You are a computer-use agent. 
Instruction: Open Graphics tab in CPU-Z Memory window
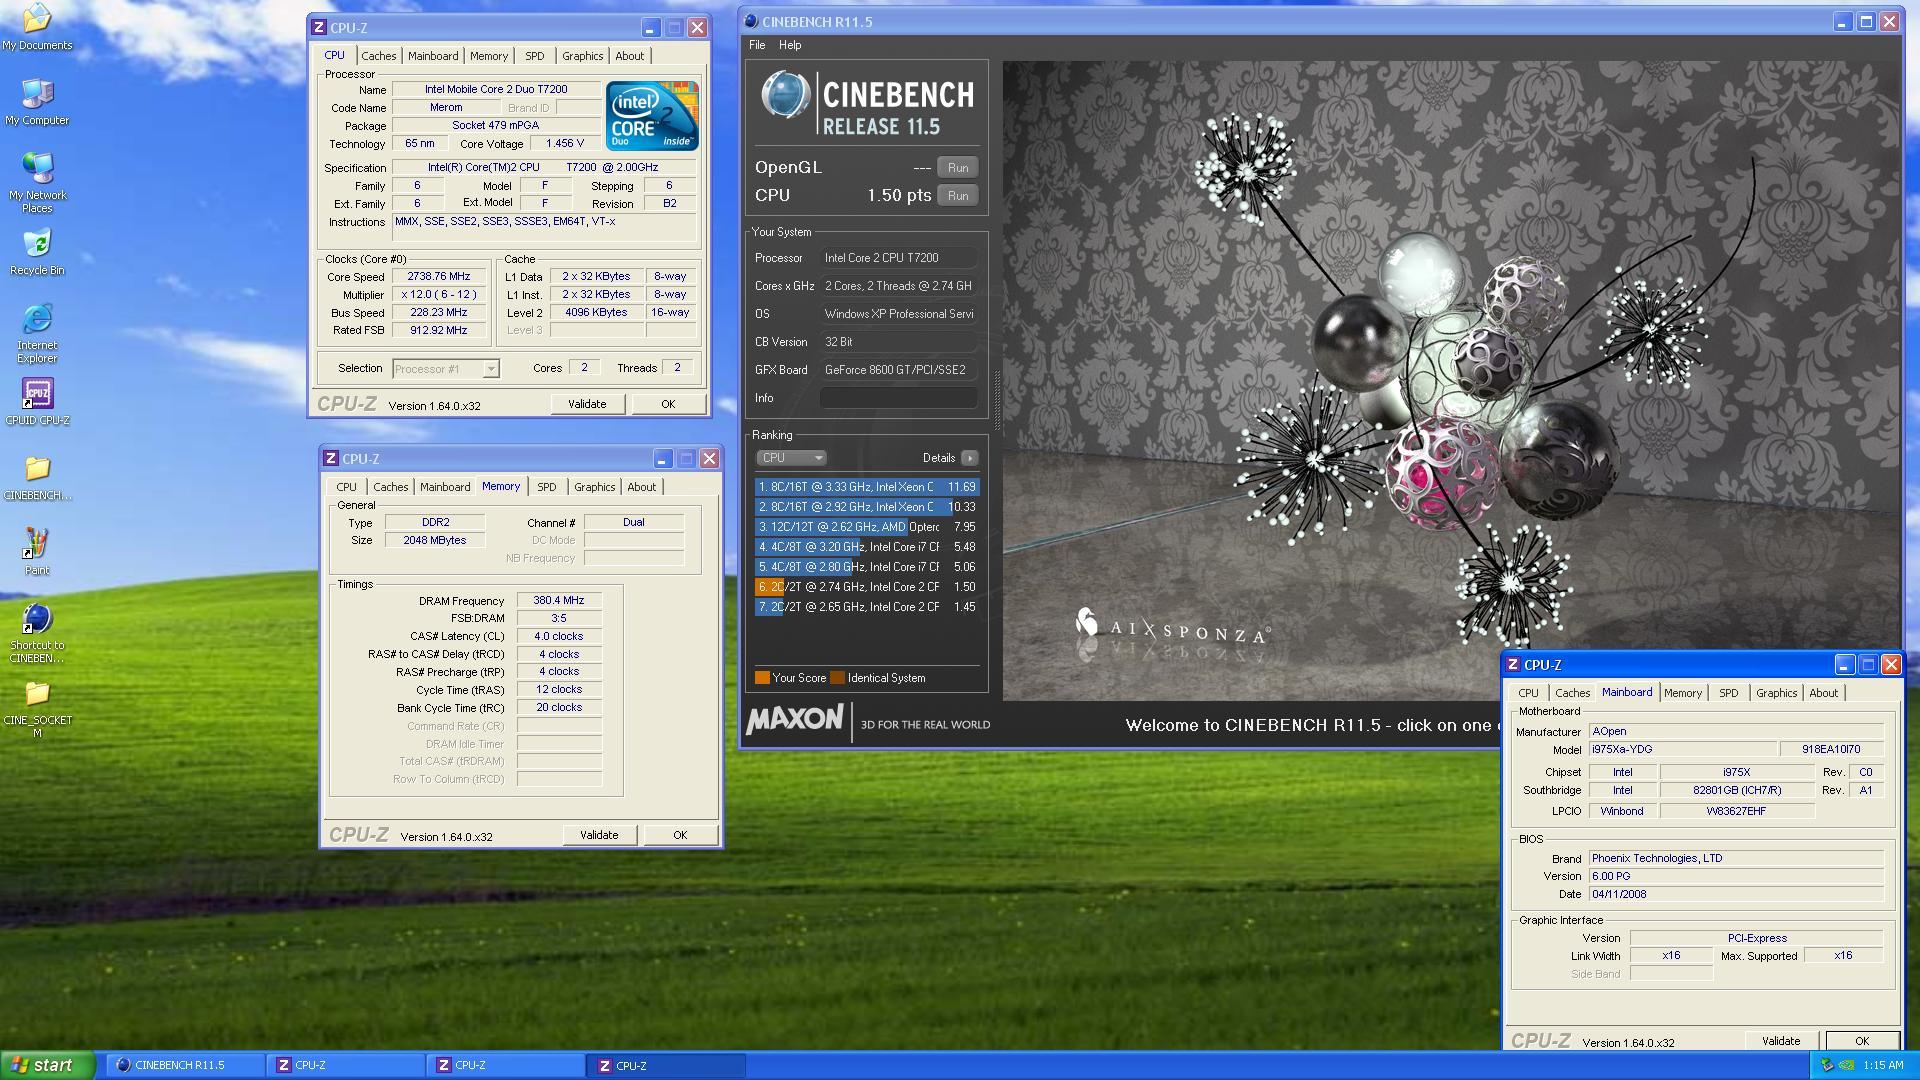pos(594,487)
